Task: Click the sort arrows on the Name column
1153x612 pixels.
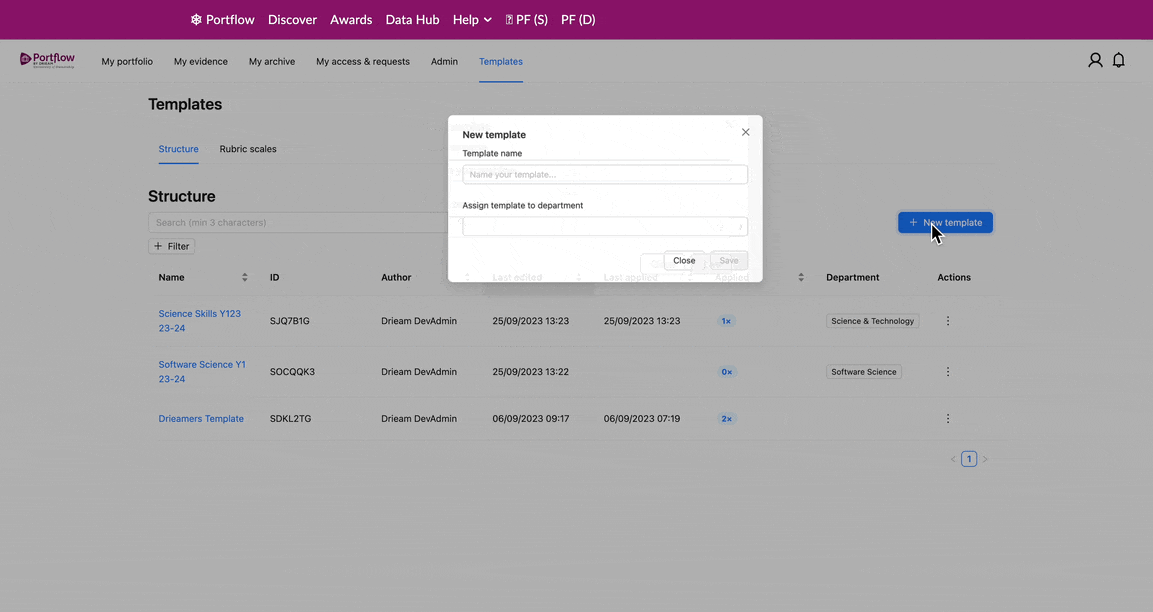Action: [x=243, y=277]
